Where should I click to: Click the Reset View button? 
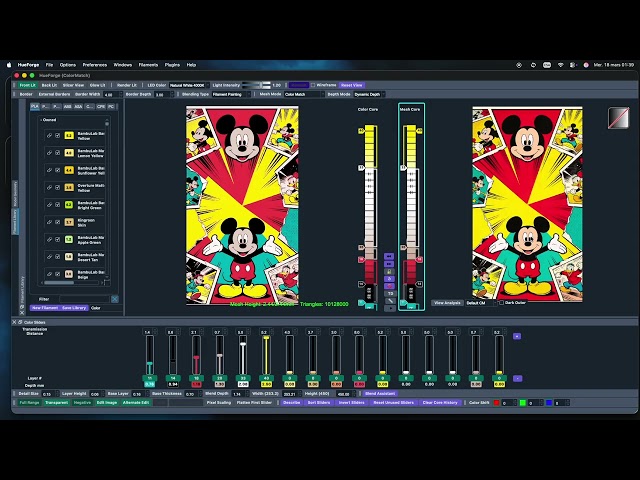click(x=351, y=85)
